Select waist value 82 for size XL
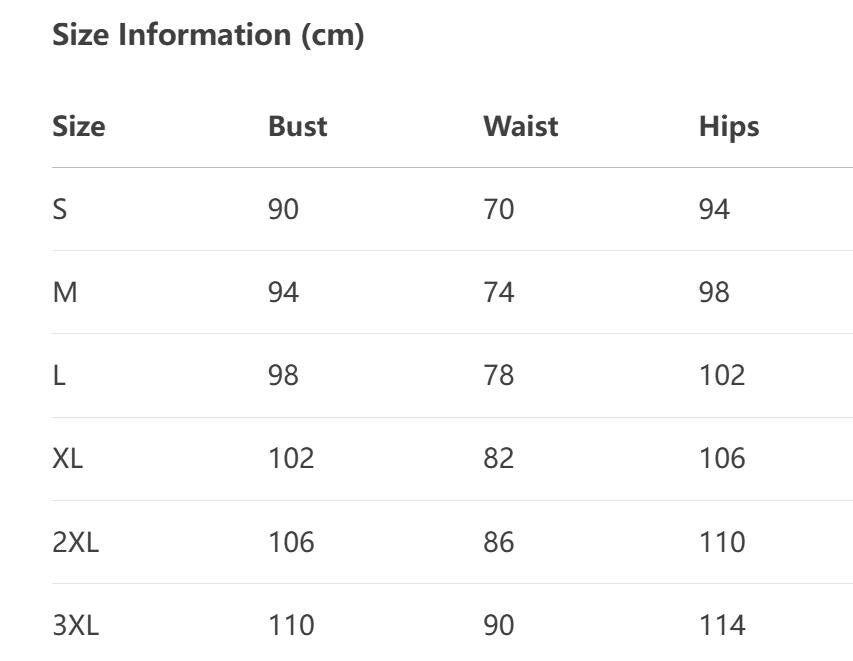853x661 pixels. click(x=499, y=458)
